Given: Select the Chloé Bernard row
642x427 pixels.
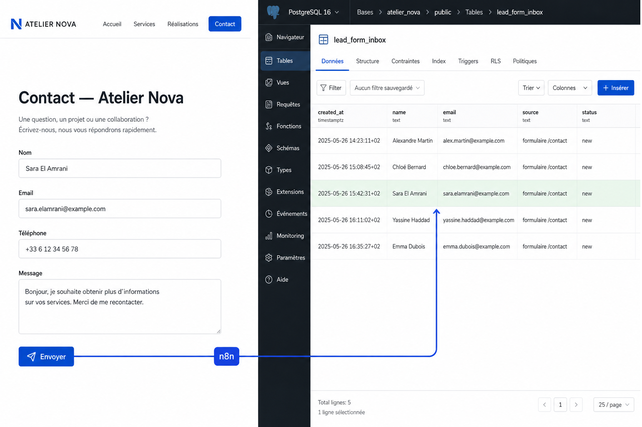Looking at the screenshot, I should (476, 167).
